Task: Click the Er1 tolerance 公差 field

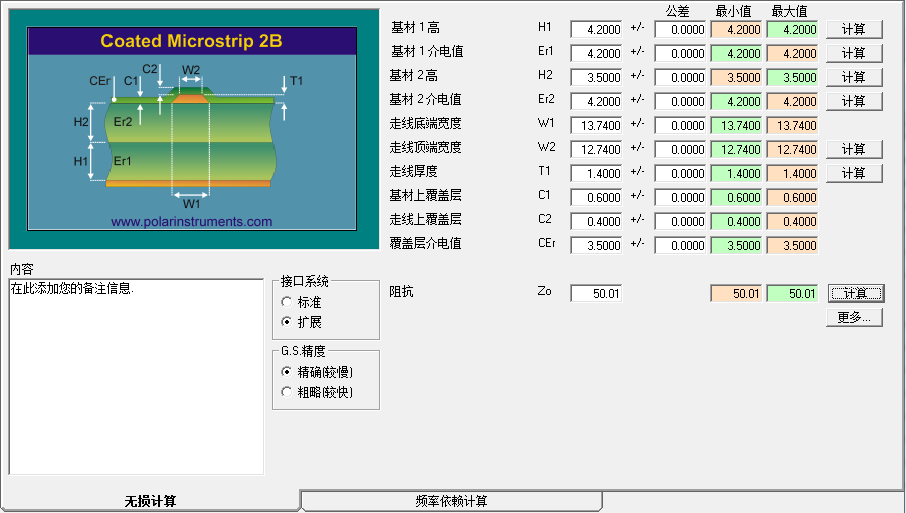Action: (680, 53)
